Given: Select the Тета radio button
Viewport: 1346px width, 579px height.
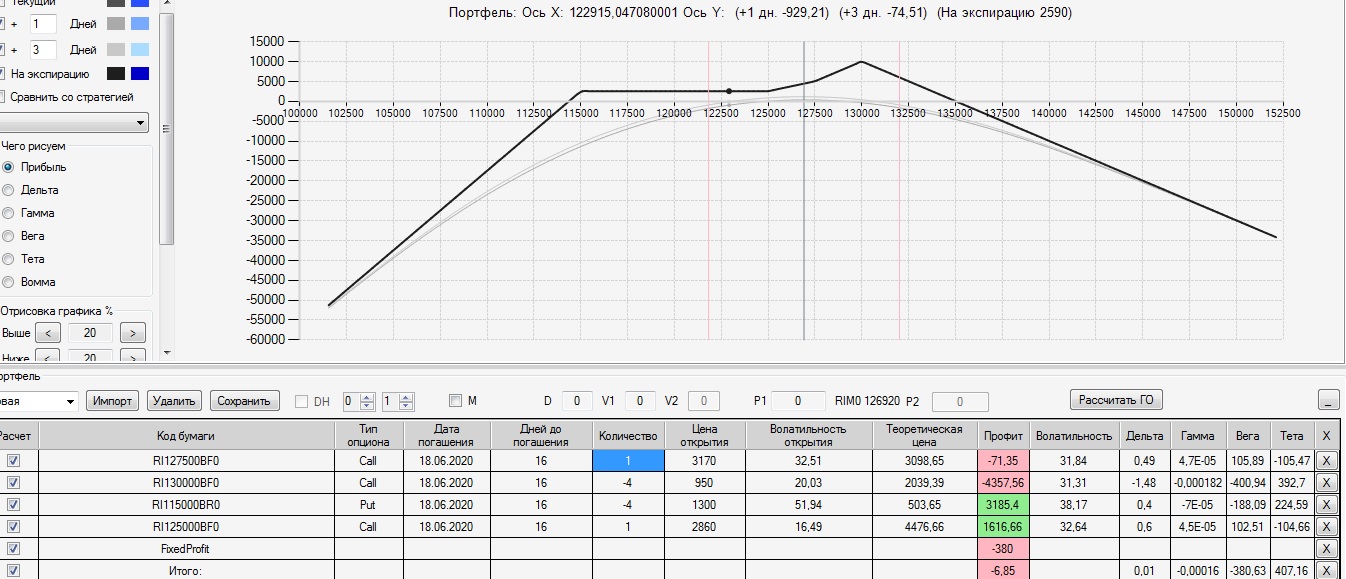Looking at the screenshot, I should [x=9, y=259].
